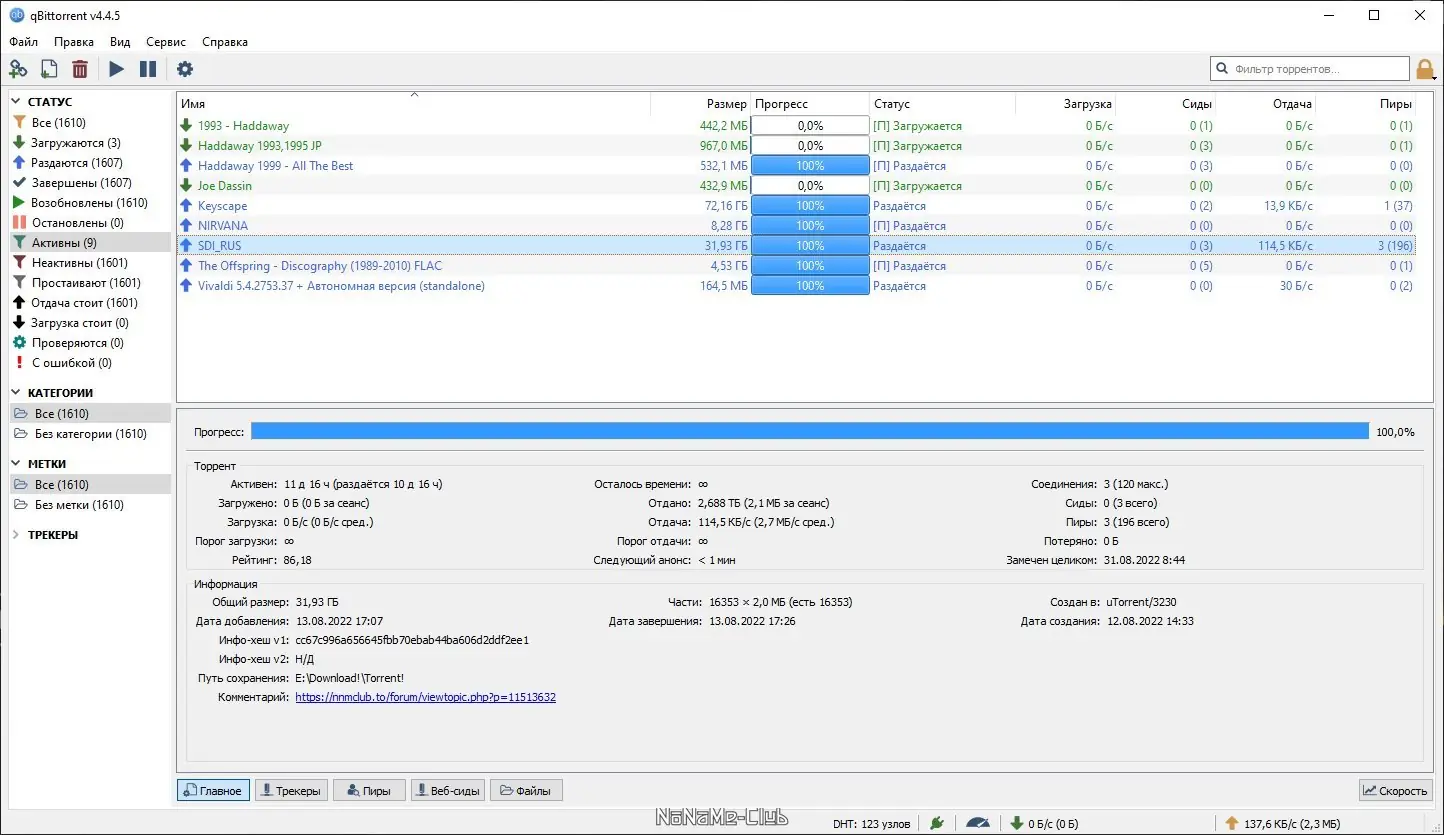Sort torrents by the Отдача column header
The image size is (1444, 835).
point(1265,104)
